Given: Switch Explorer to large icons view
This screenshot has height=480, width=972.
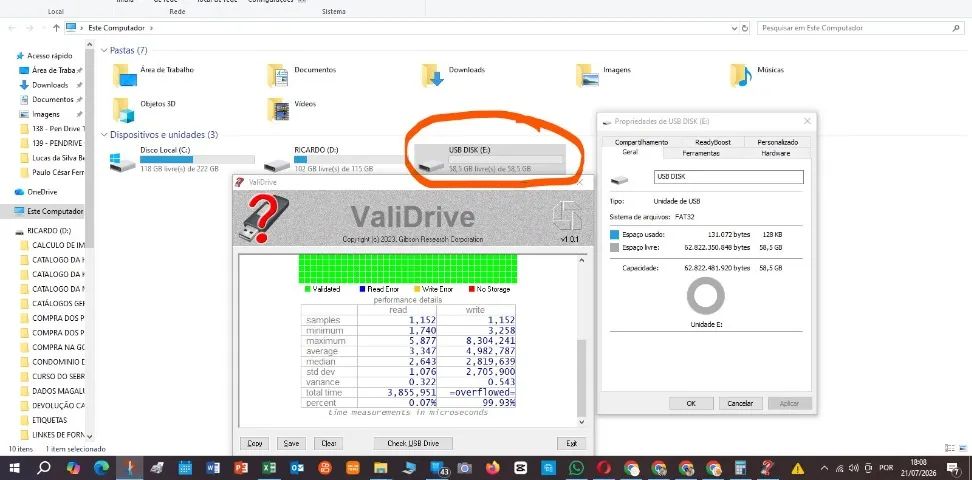Looking at the screenshot, I should (963, 448).
